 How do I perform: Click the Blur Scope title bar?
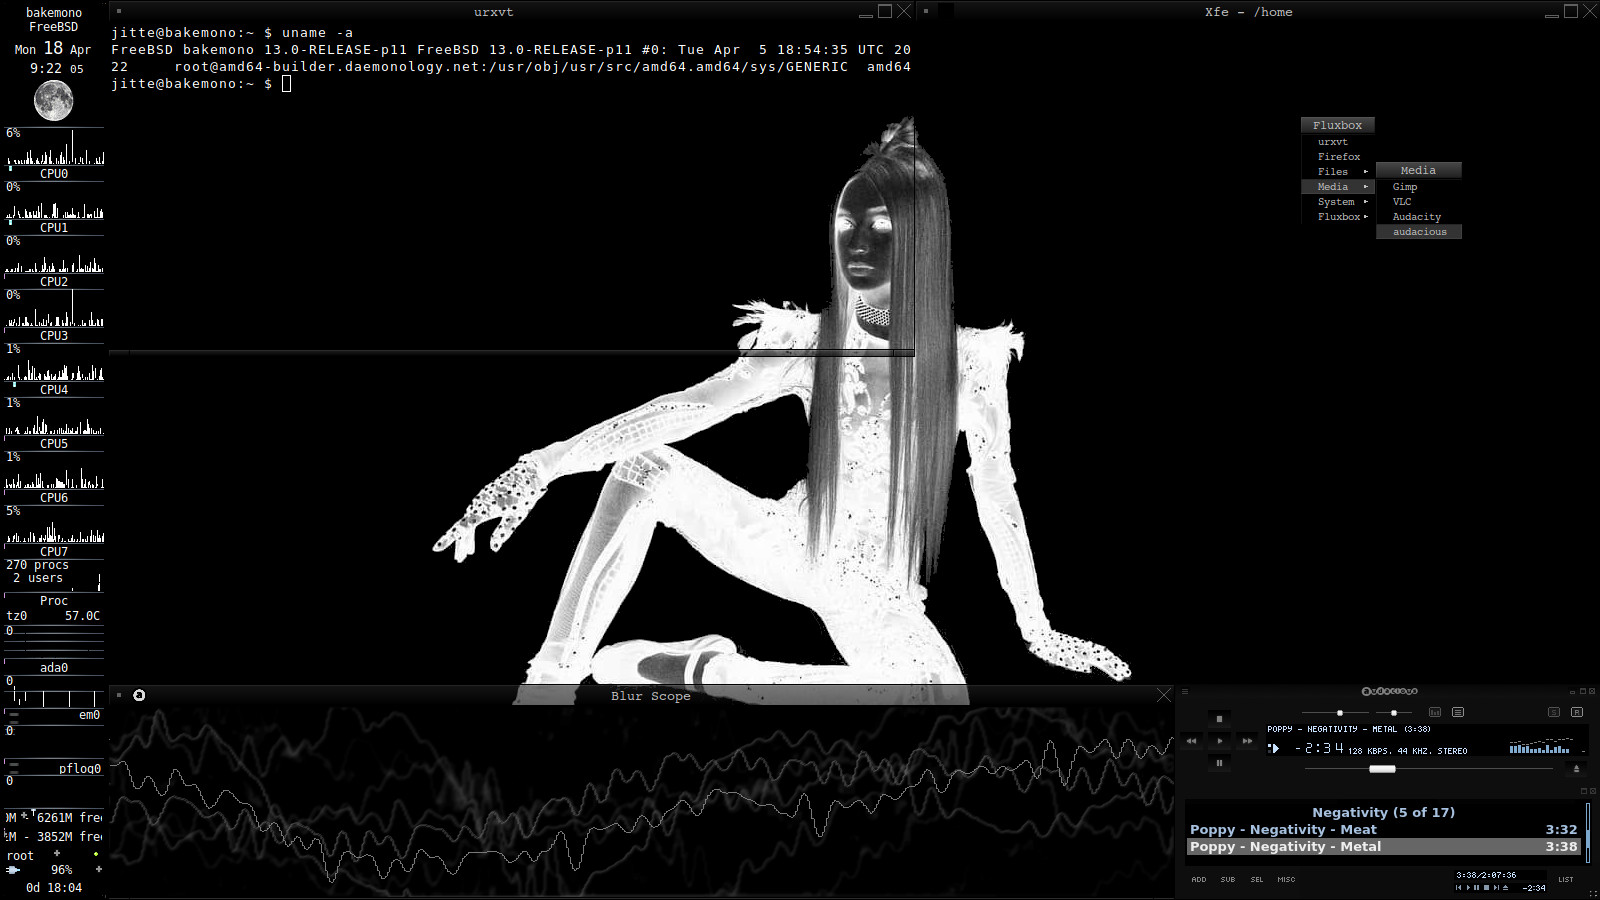coord(650,696)
